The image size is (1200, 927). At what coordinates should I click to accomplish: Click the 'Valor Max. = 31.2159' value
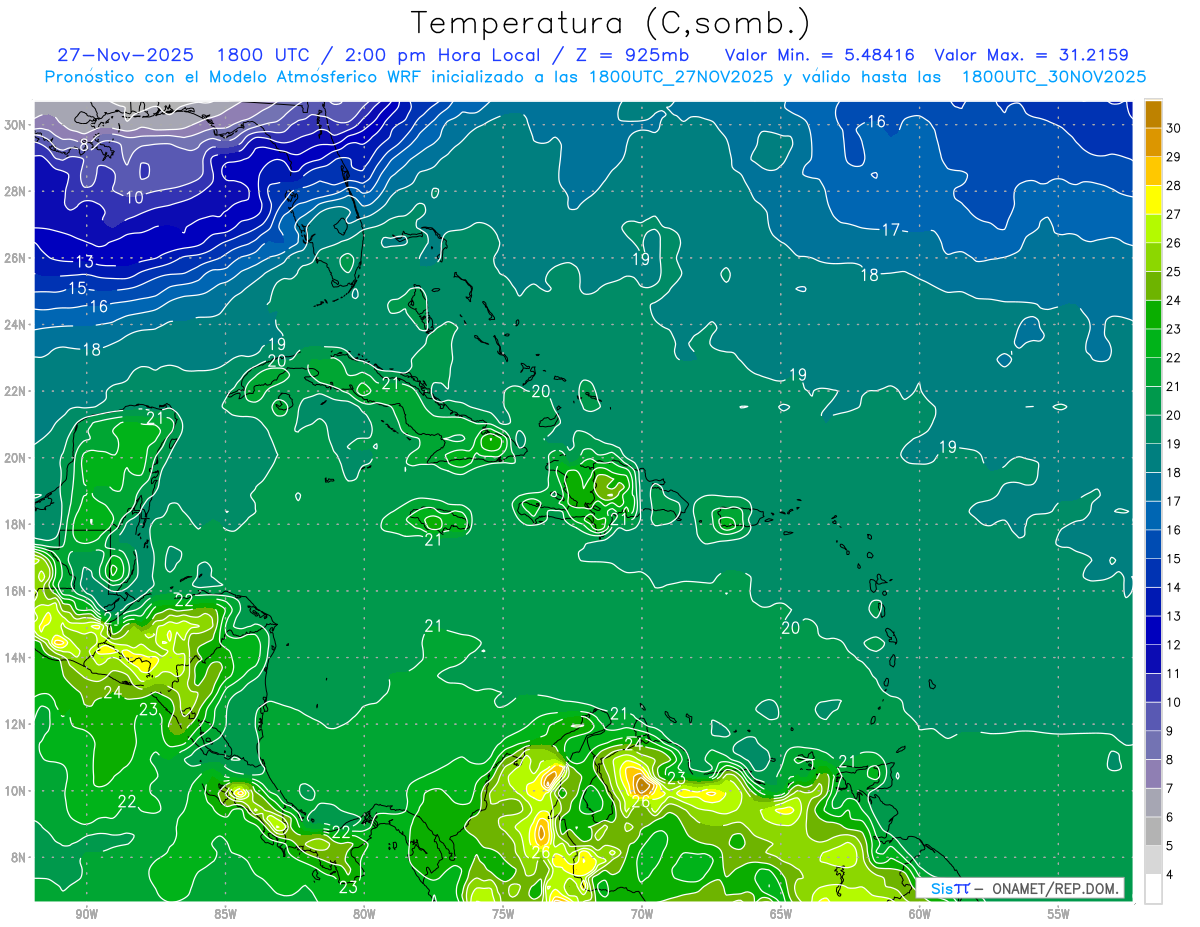pyautogui.click(x=1030, y=55)
